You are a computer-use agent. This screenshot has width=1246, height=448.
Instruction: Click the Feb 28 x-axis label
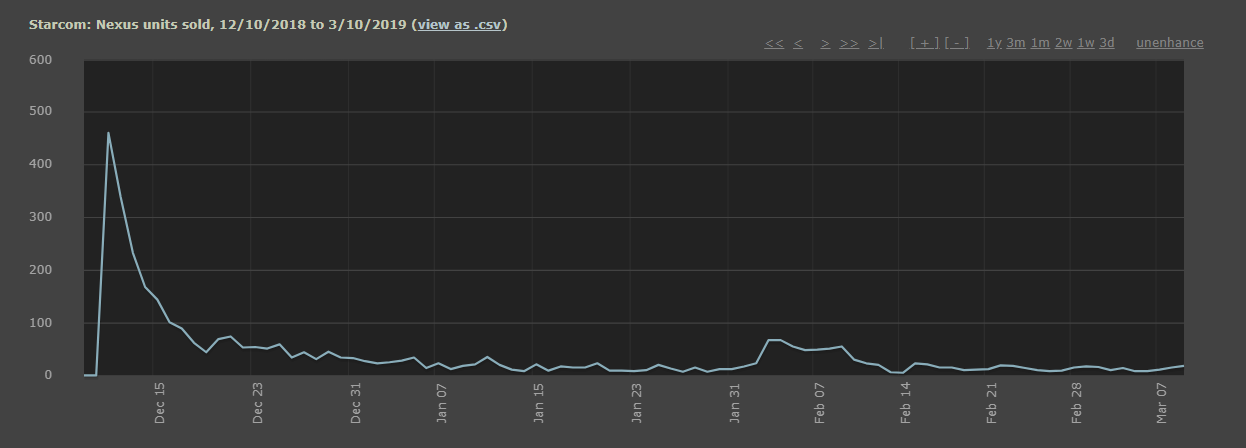point(1077,401)
